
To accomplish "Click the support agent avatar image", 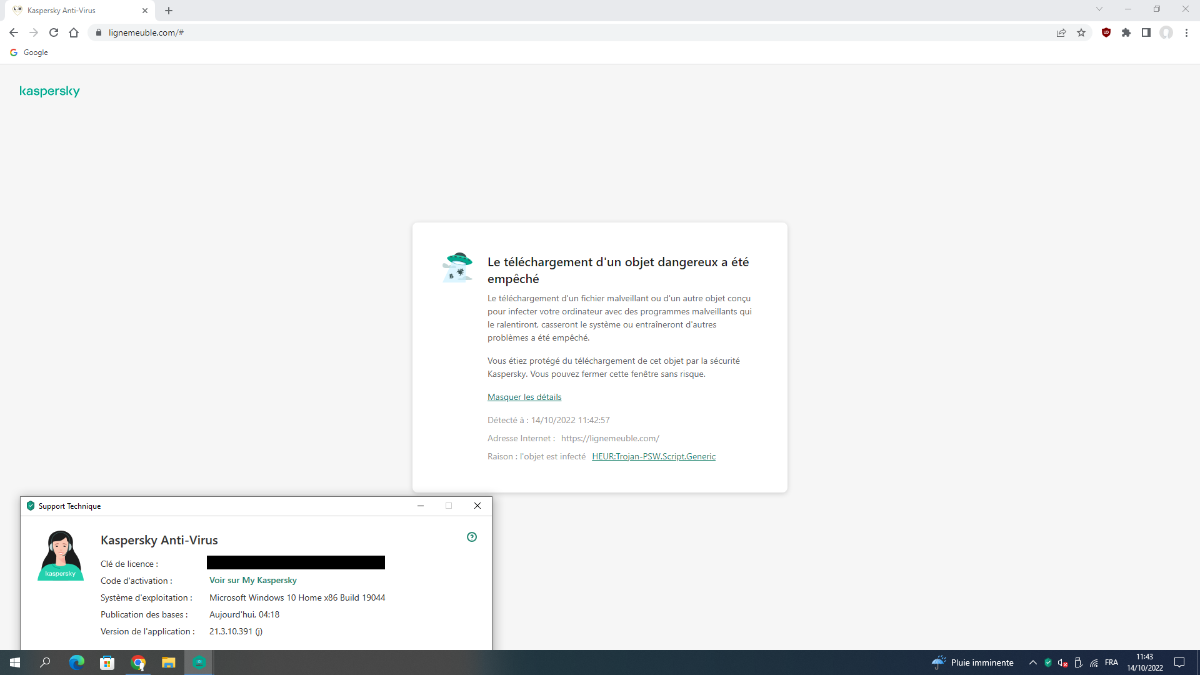I will click(60, 556).
